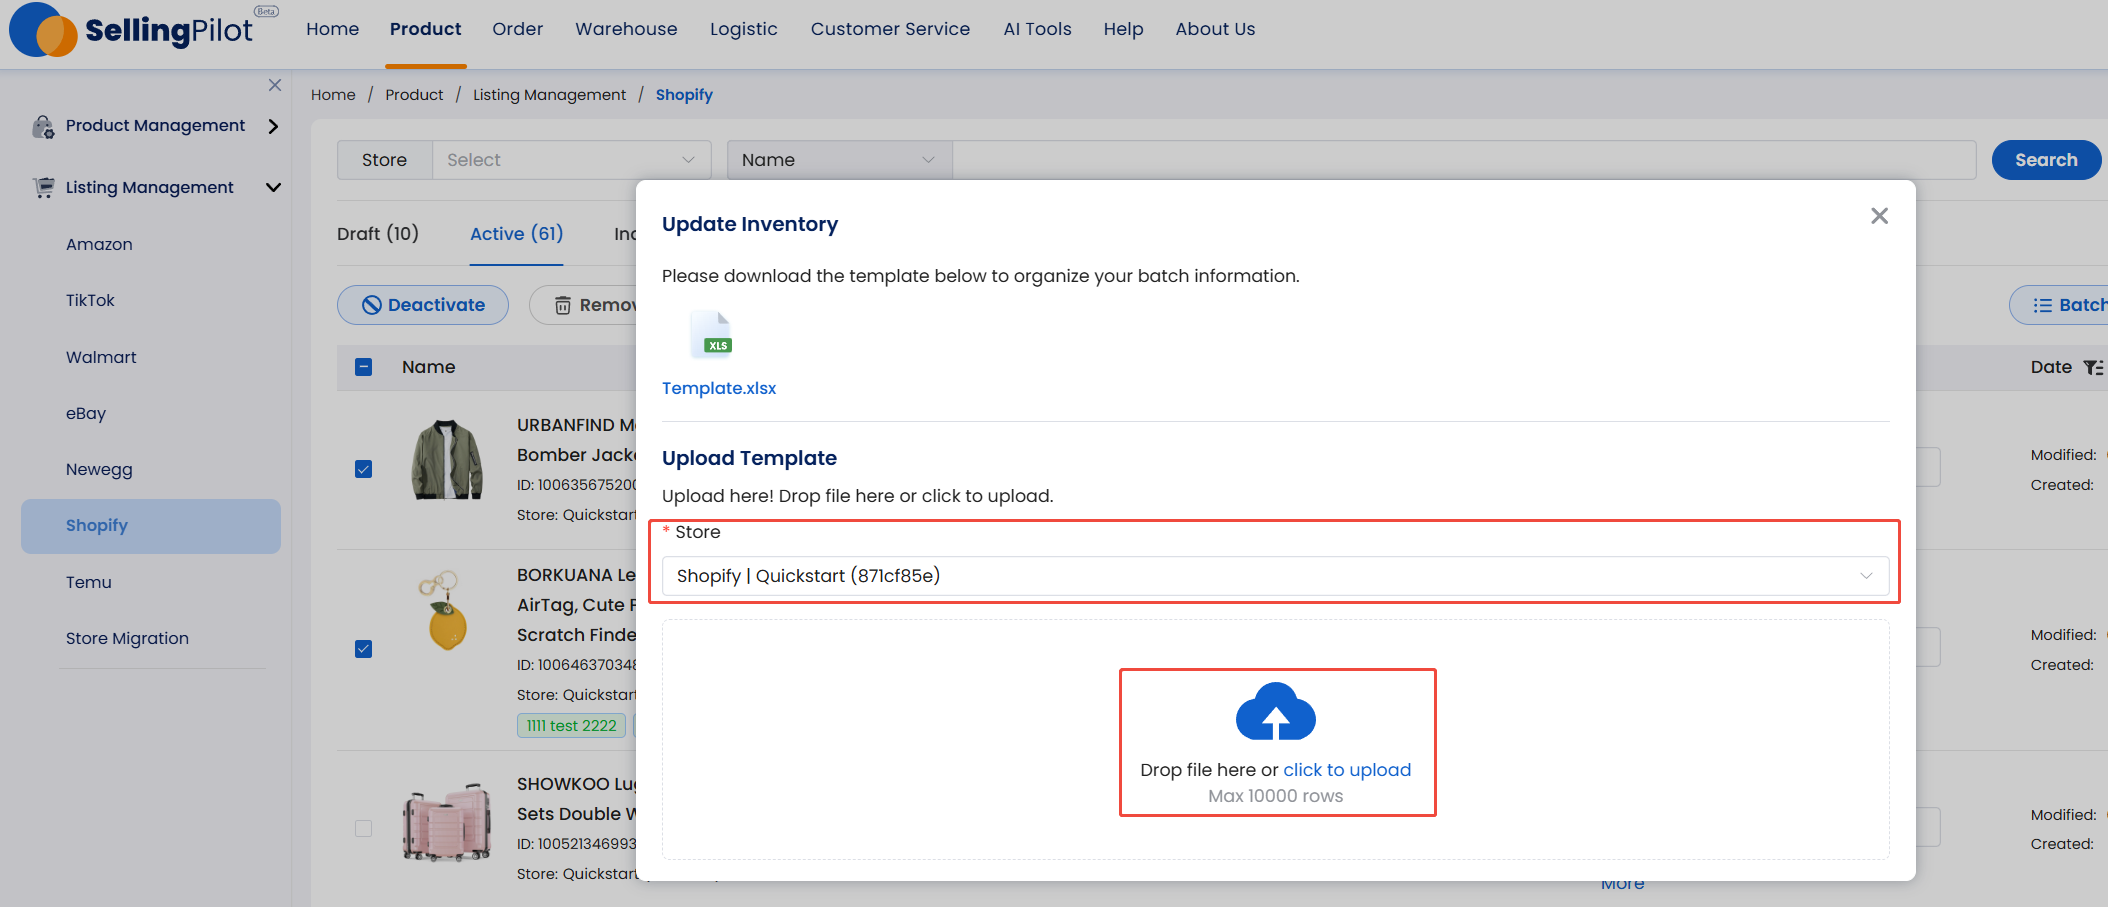Open the Store dropdown in the dialog

(x=1275, y=576)
